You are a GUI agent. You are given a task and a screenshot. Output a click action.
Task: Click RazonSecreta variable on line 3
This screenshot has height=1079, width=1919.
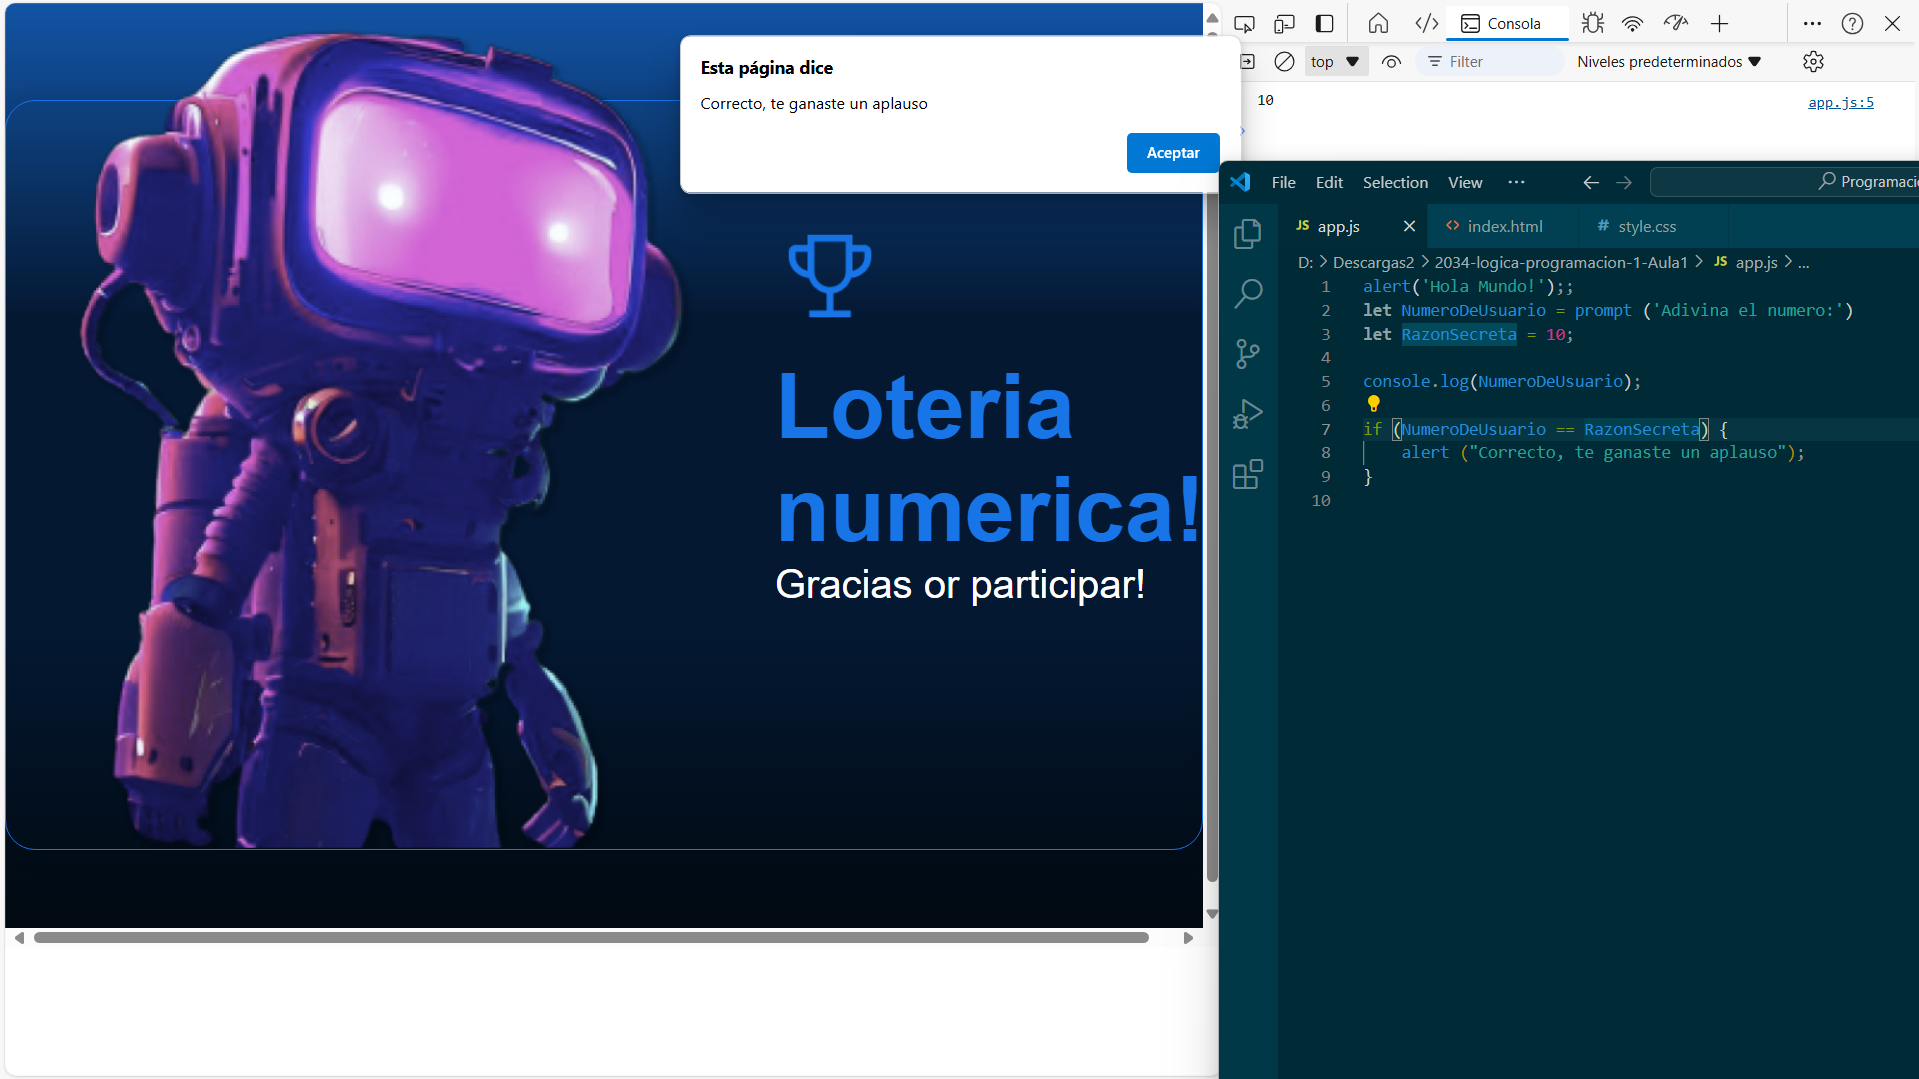tap(1458, 335)
